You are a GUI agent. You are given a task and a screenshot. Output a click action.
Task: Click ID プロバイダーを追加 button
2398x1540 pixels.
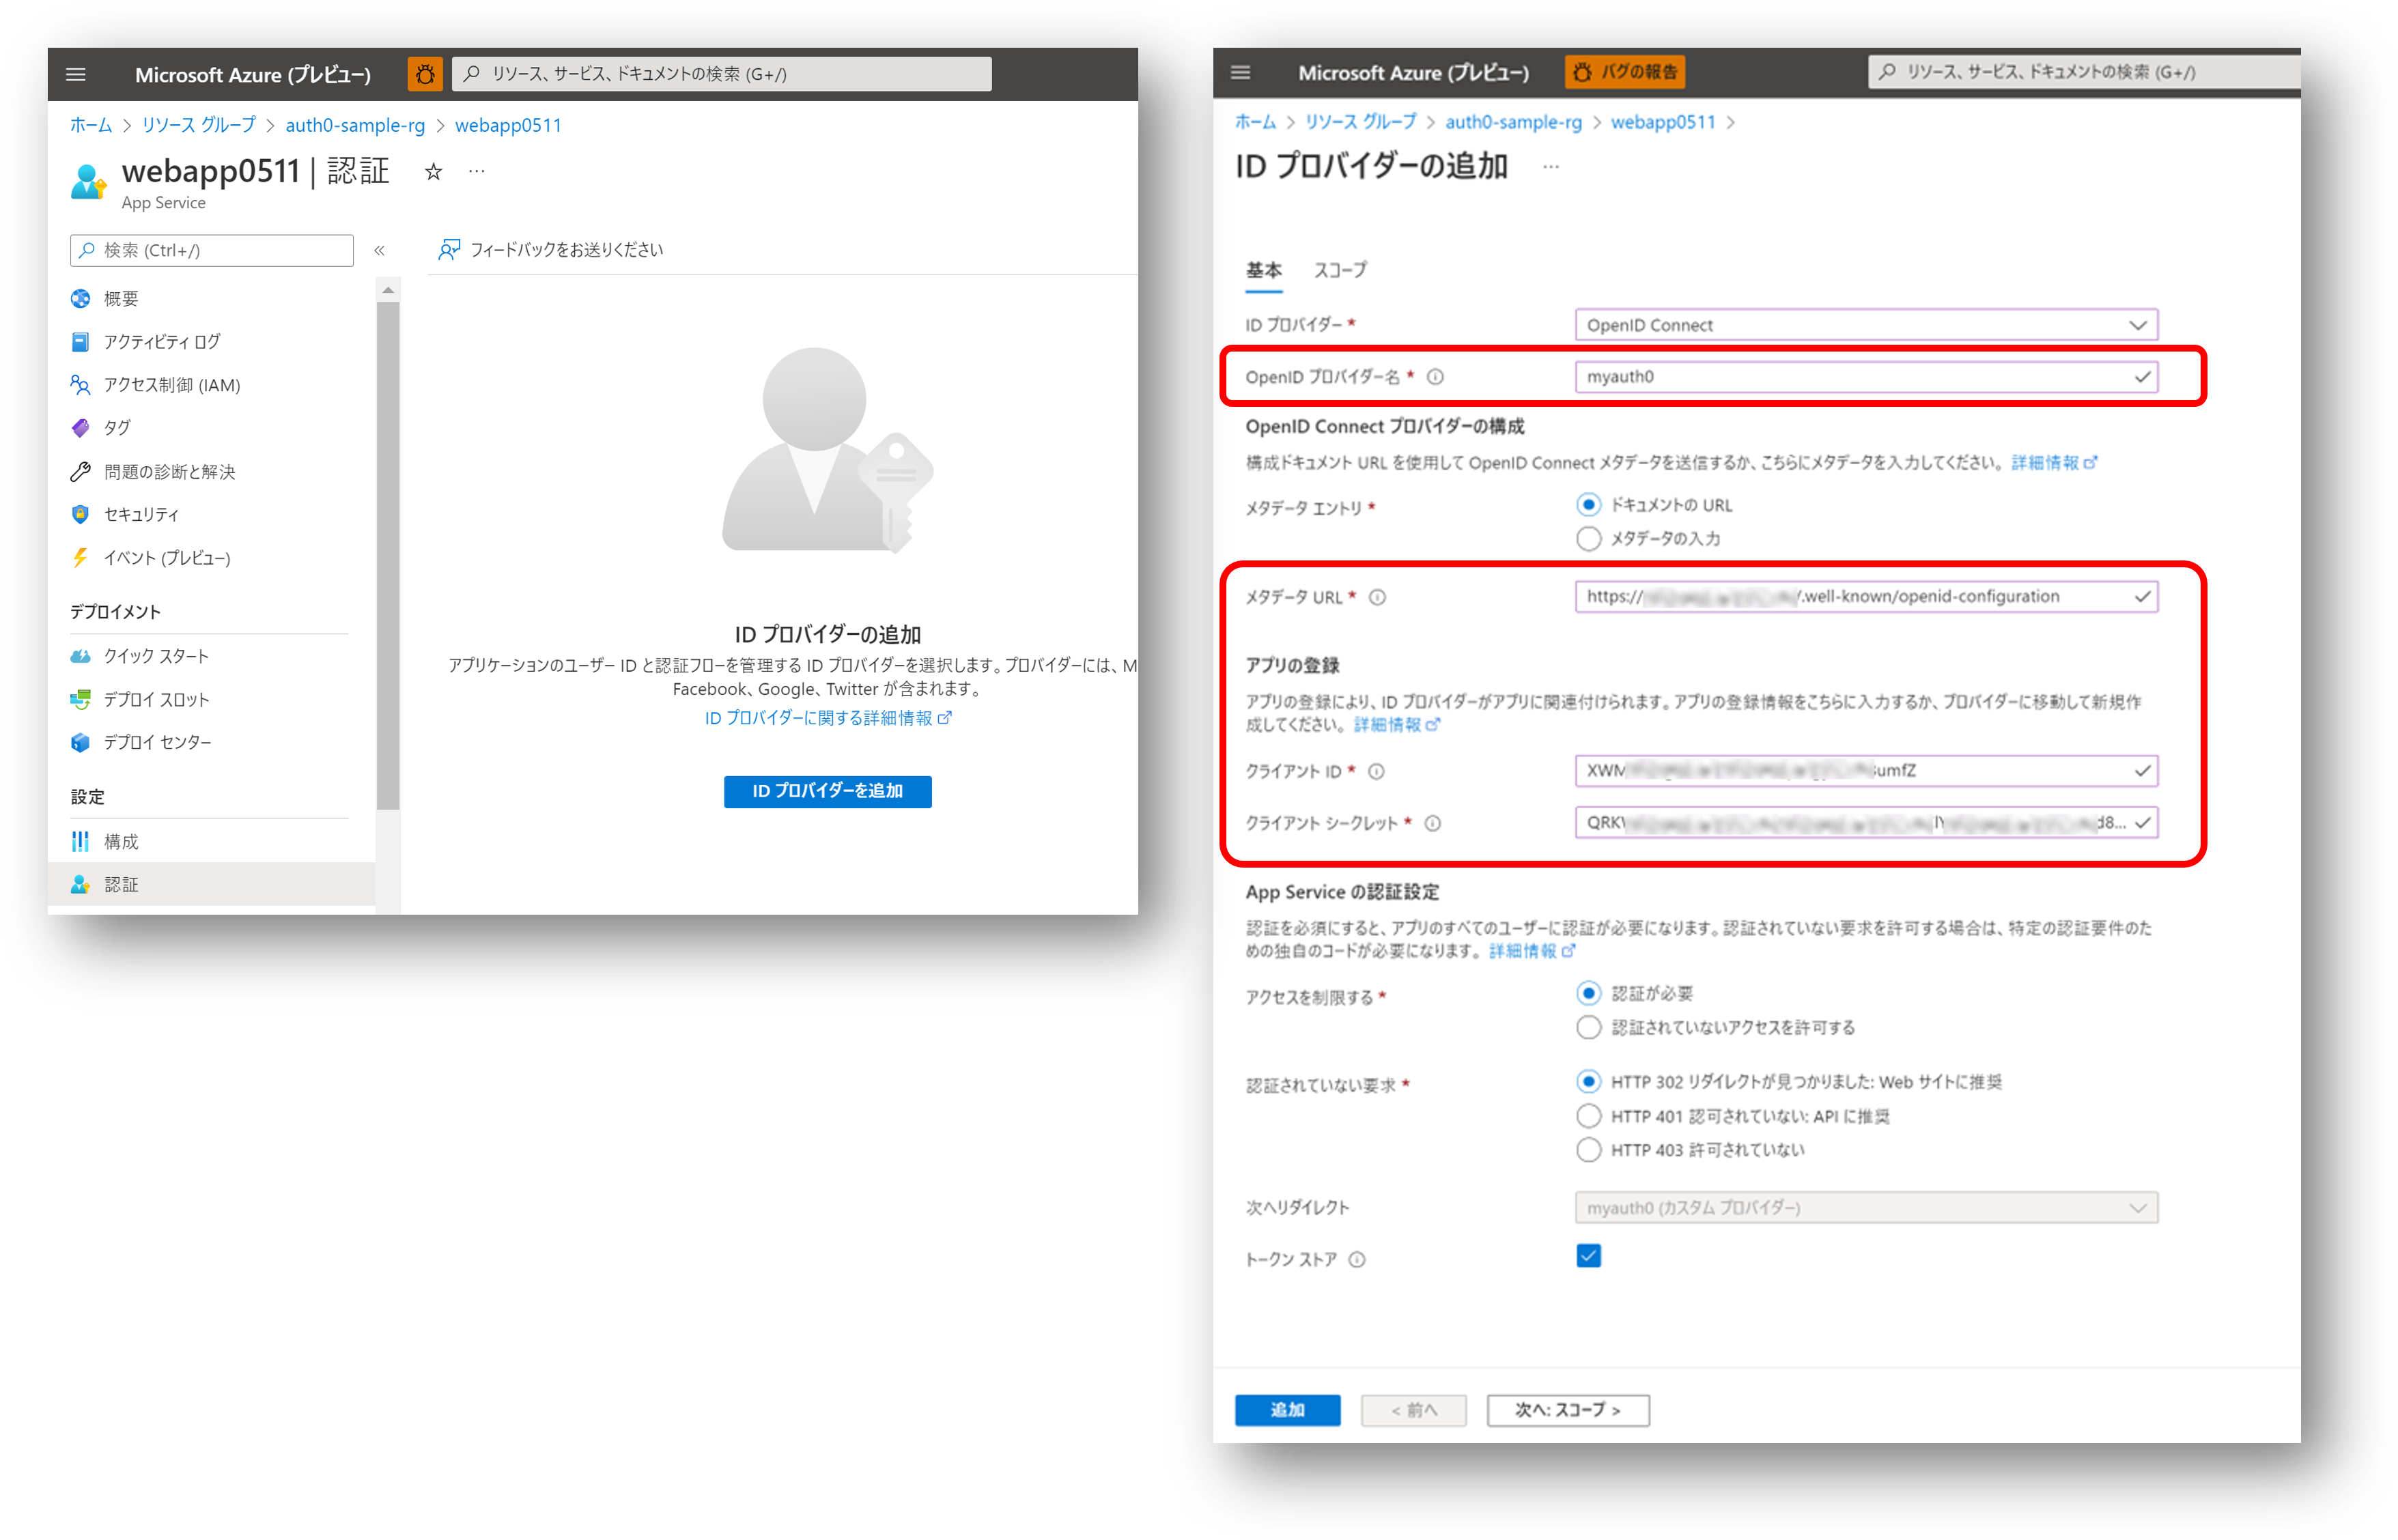click(827, 791)
